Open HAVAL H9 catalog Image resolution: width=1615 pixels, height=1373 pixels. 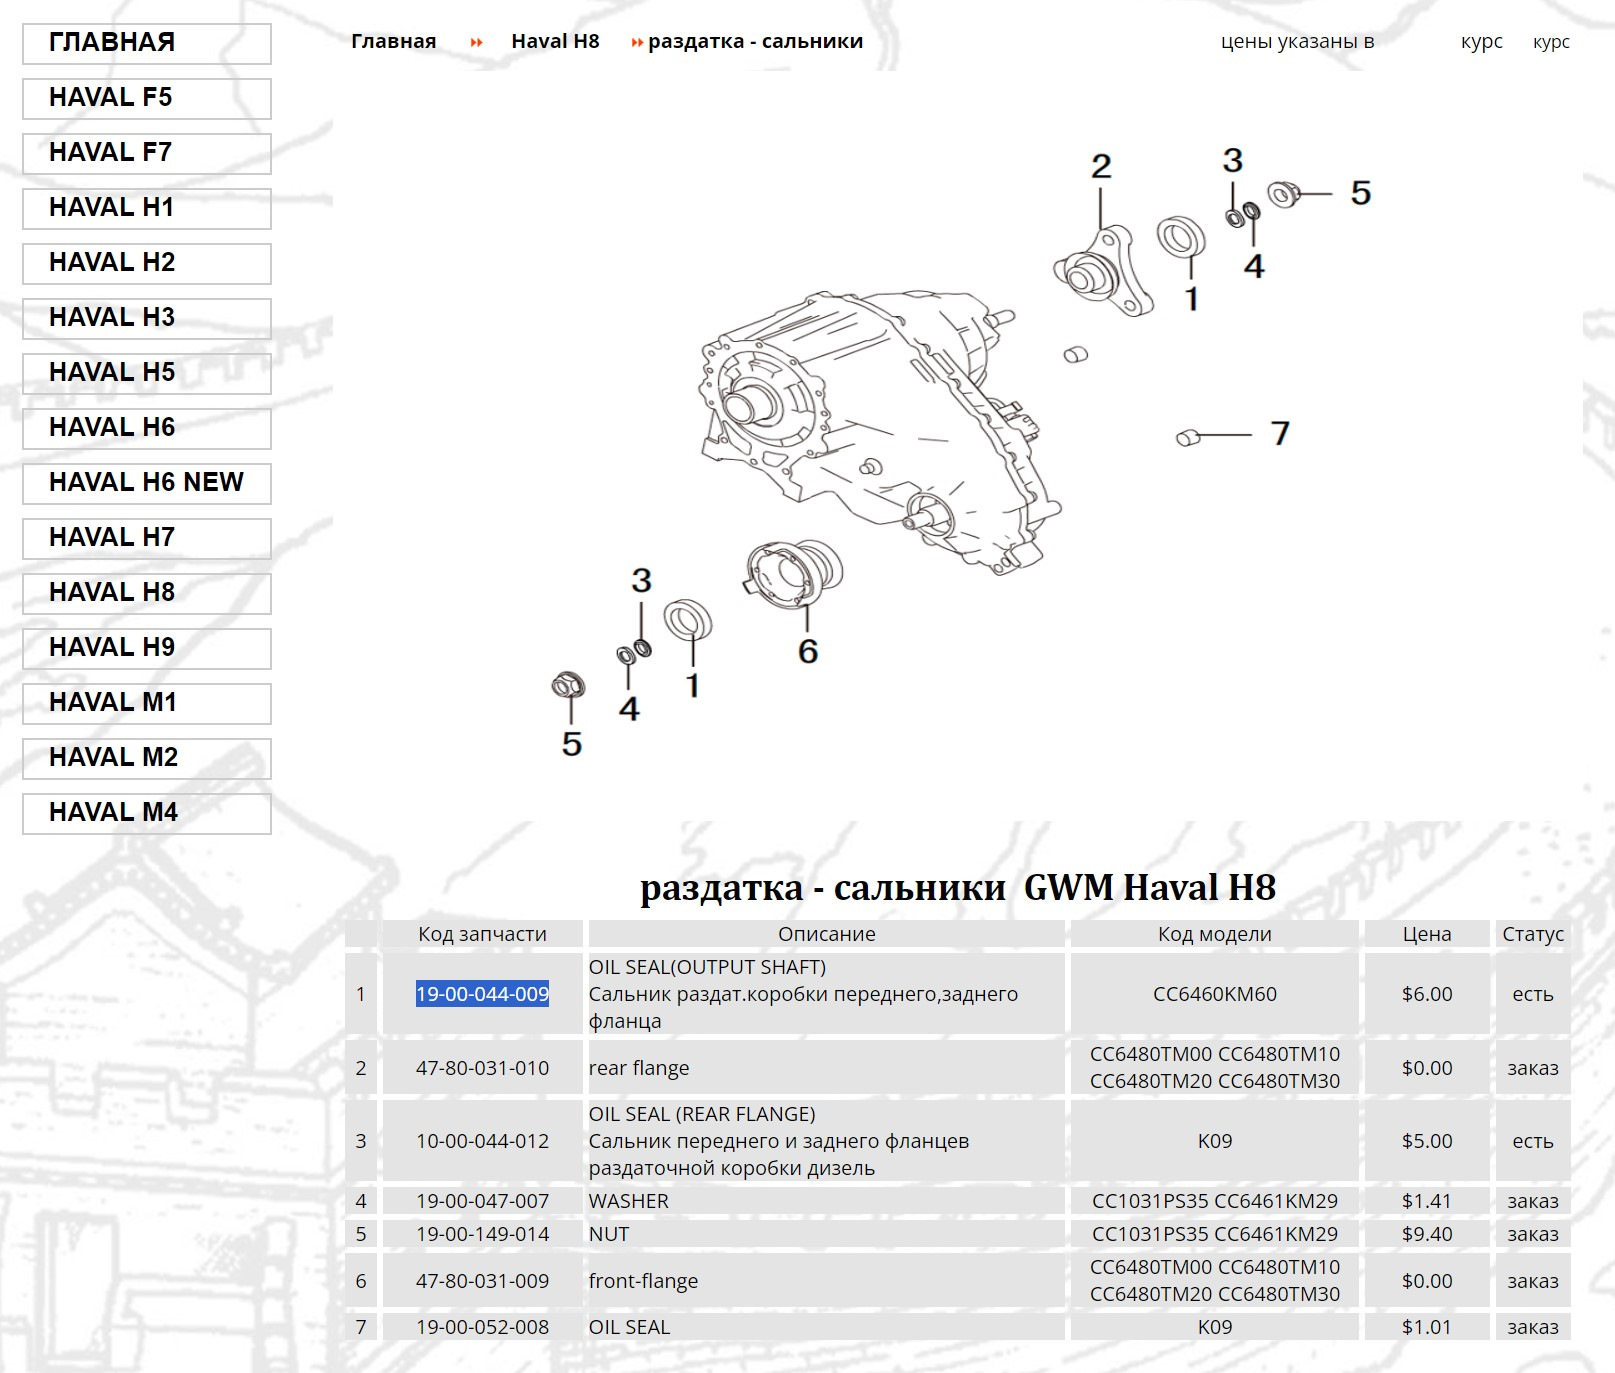pos(147,648)
